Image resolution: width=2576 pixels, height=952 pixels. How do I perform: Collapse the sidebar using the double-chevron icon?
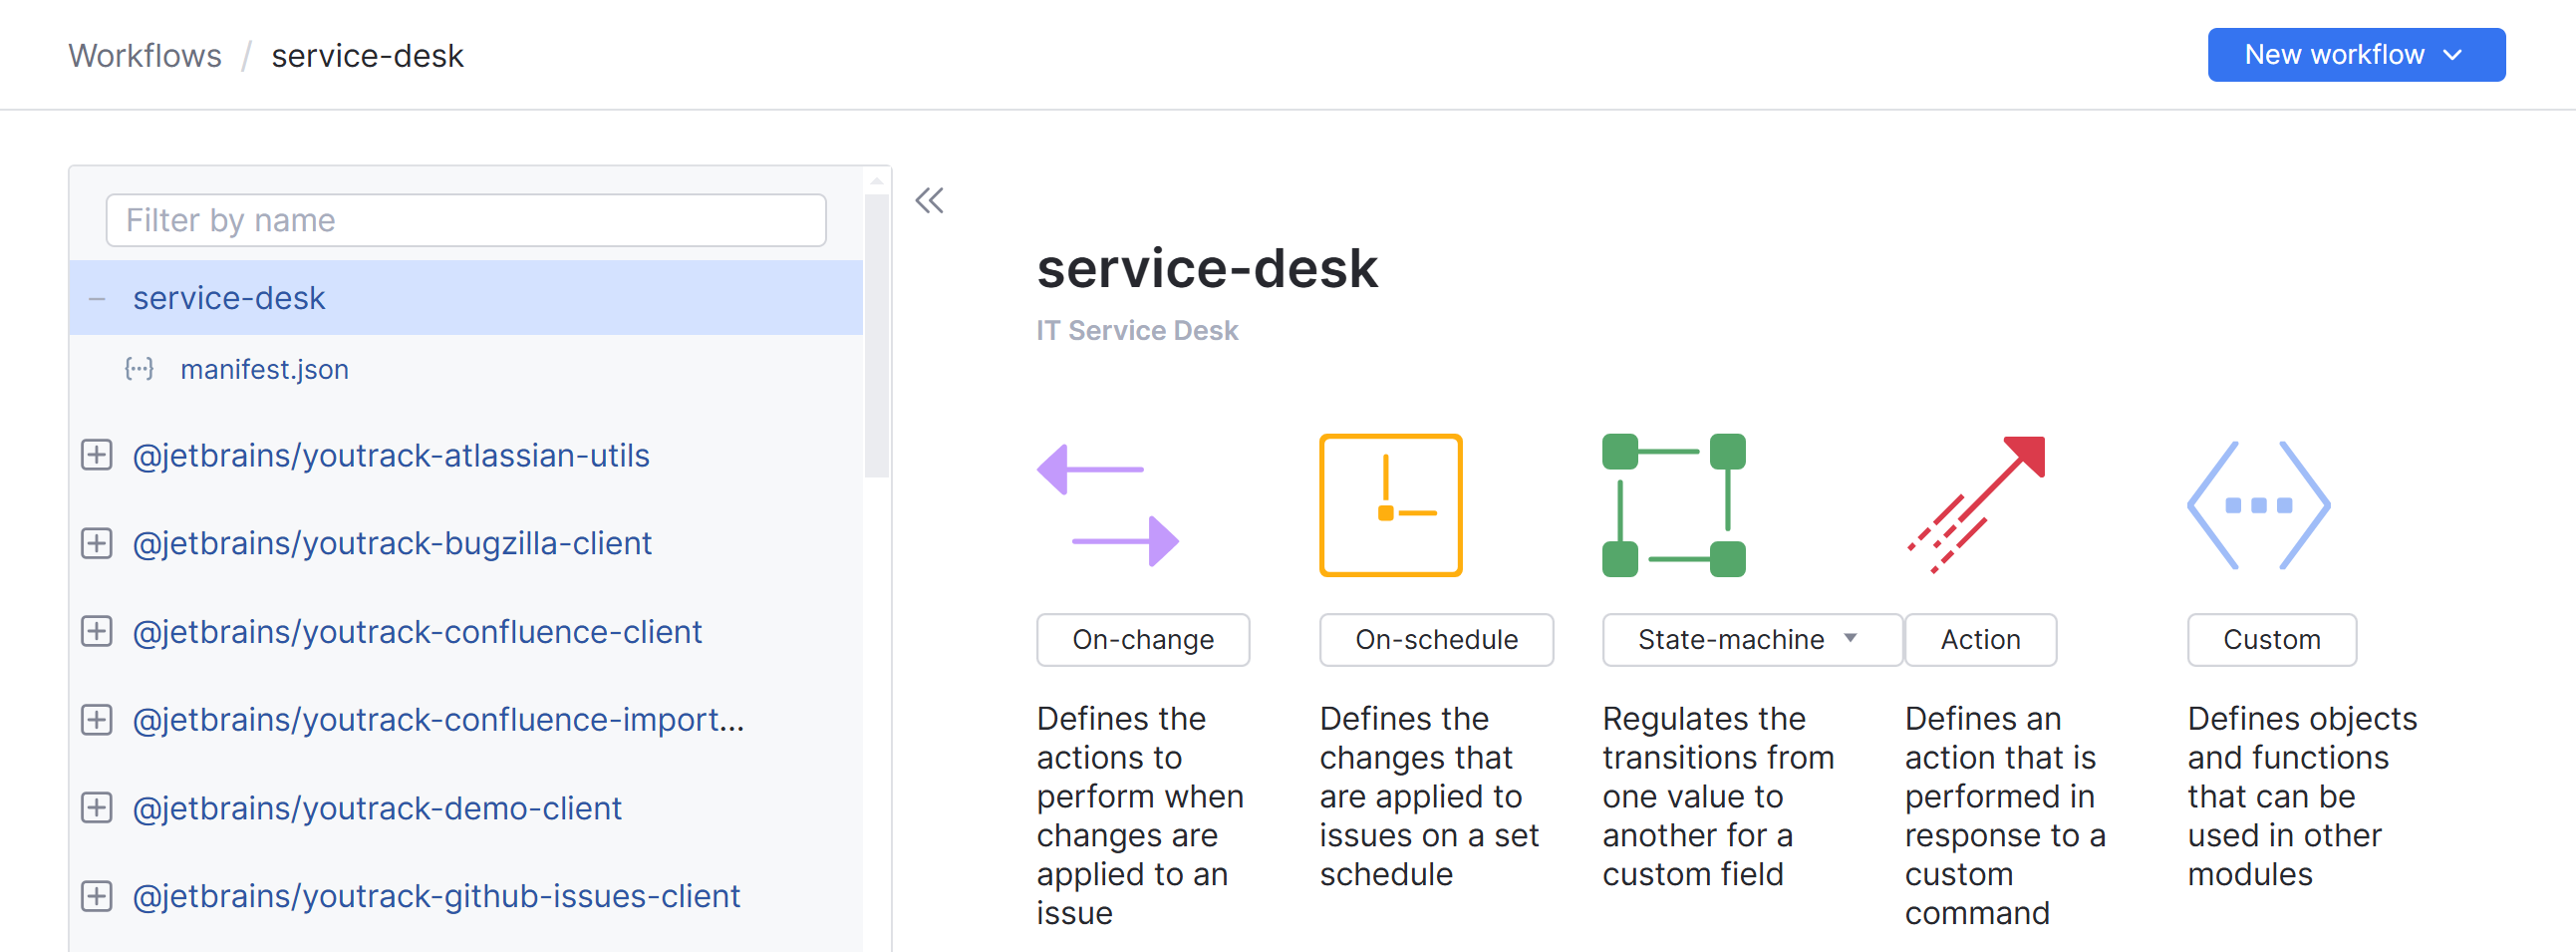point(930,200)
